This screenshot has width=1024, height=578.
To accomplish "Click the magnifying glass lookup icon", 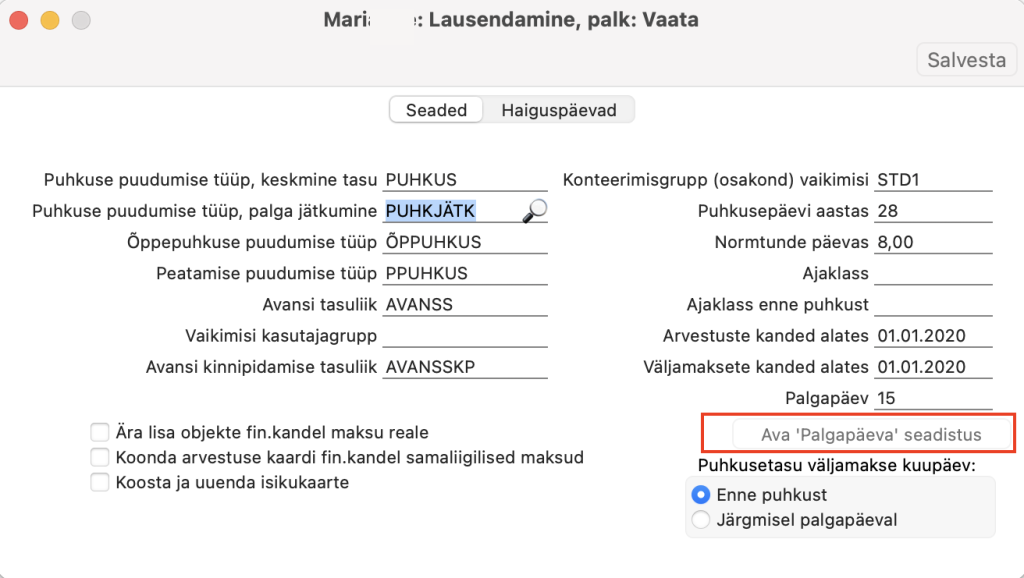I will [x=536, y=210].
